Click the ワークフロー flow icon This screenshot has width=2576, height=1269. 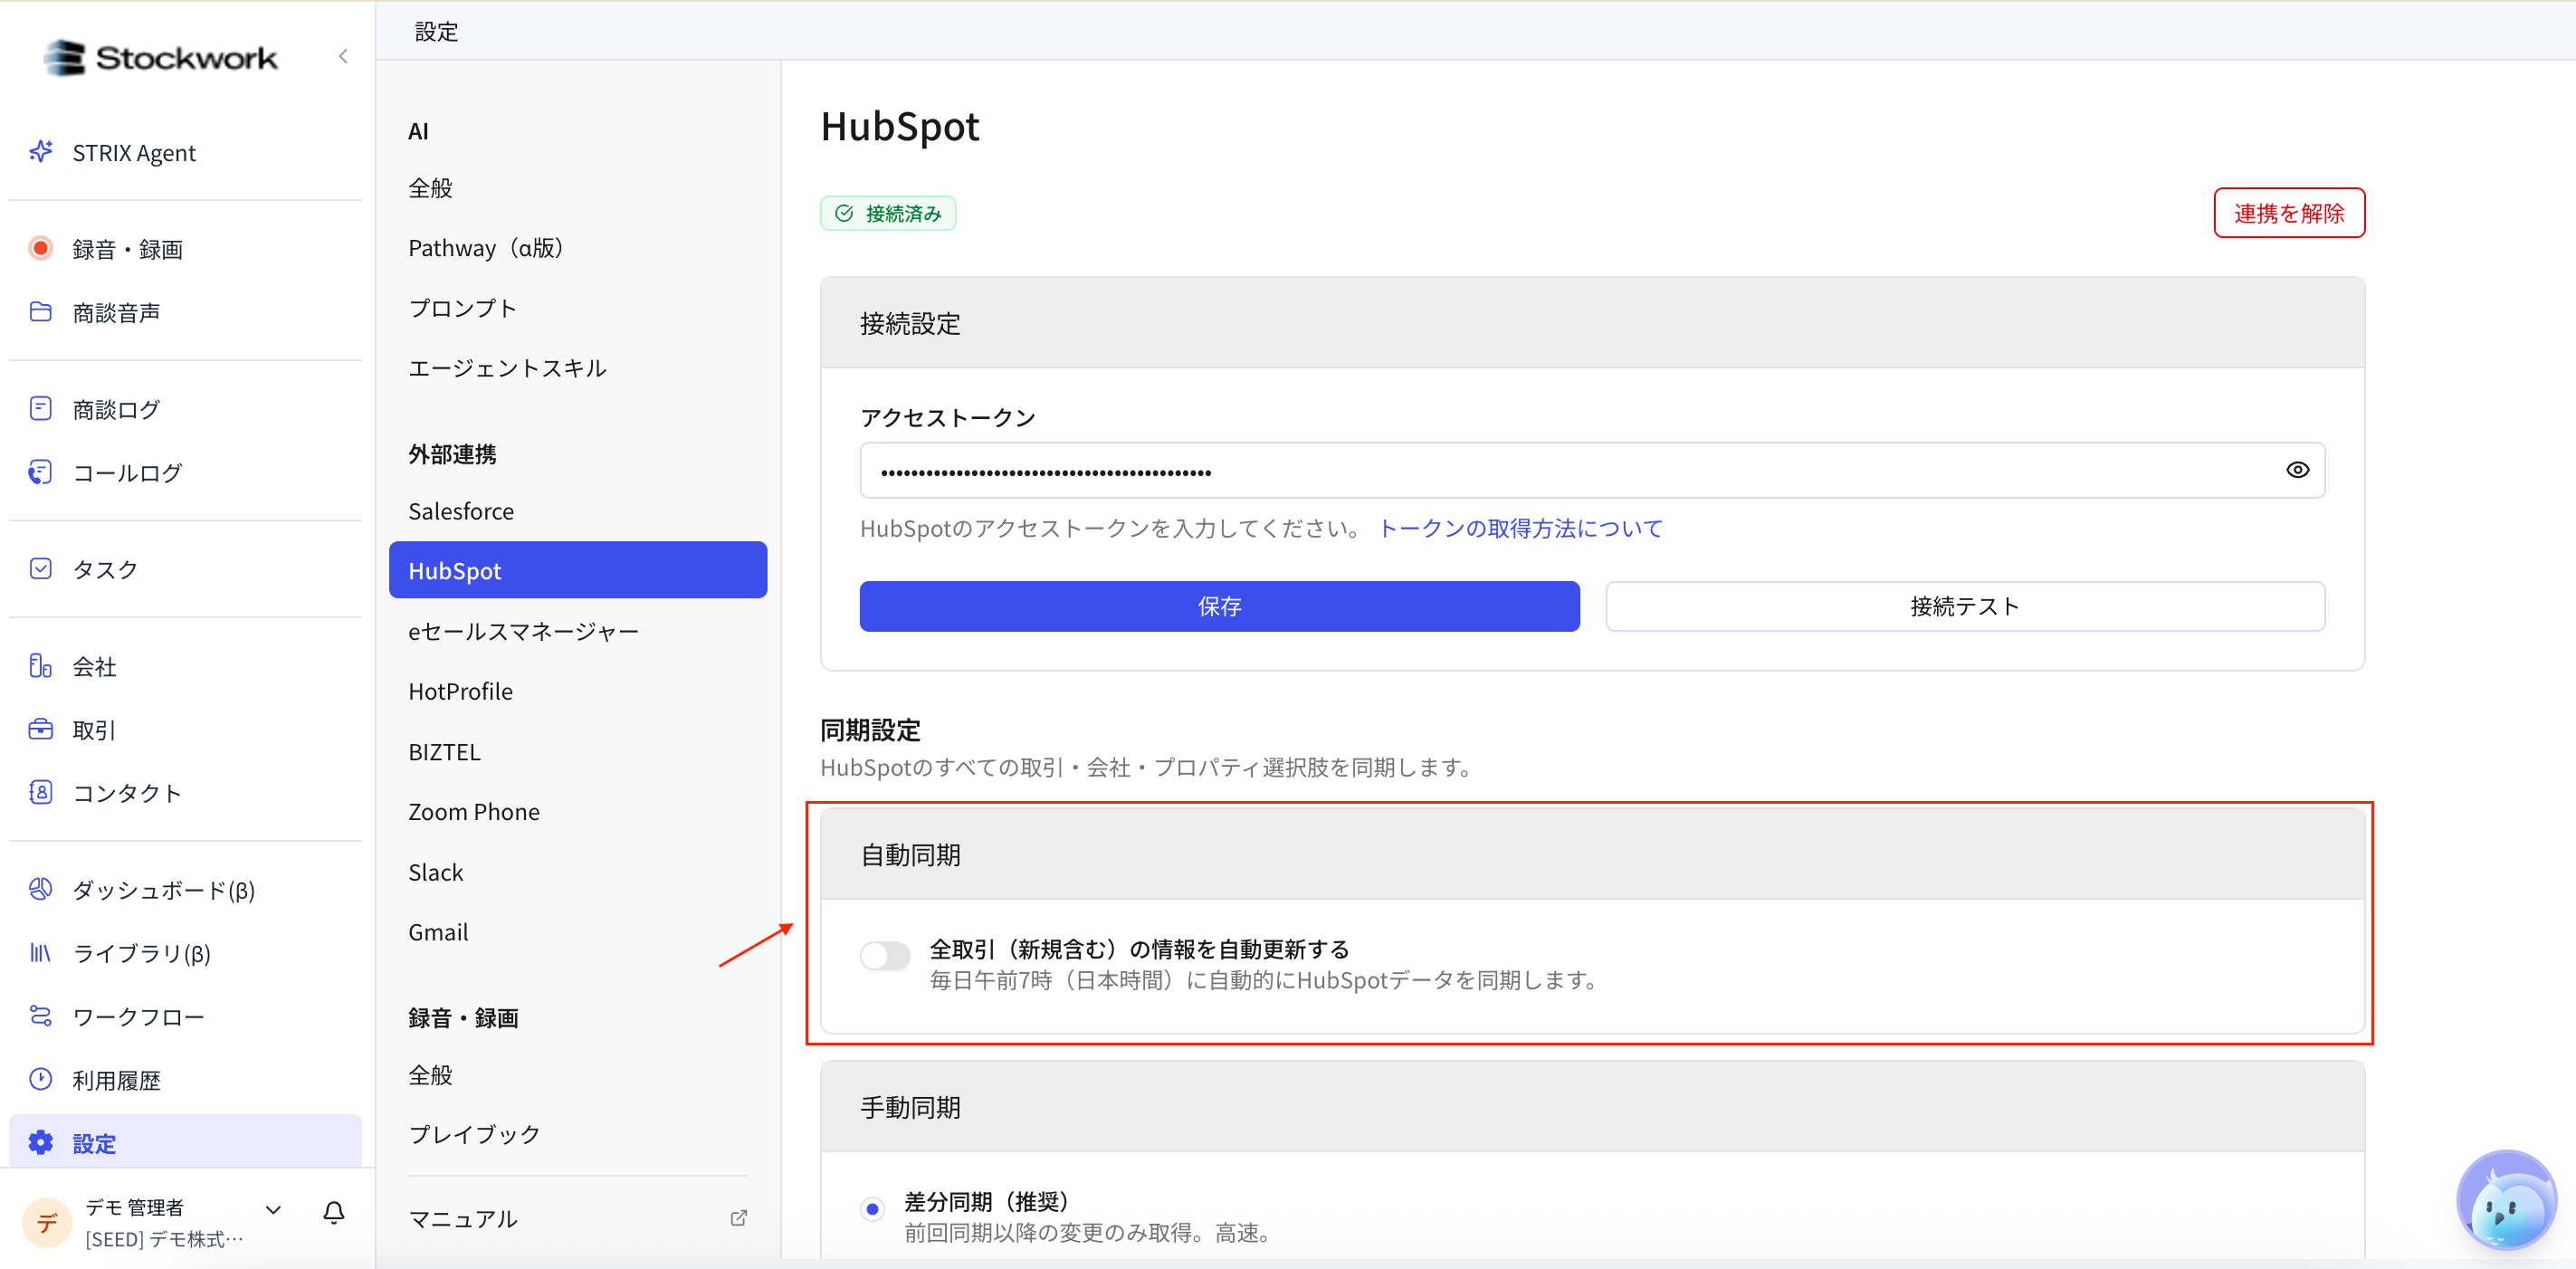click(x=40, y=1016)
